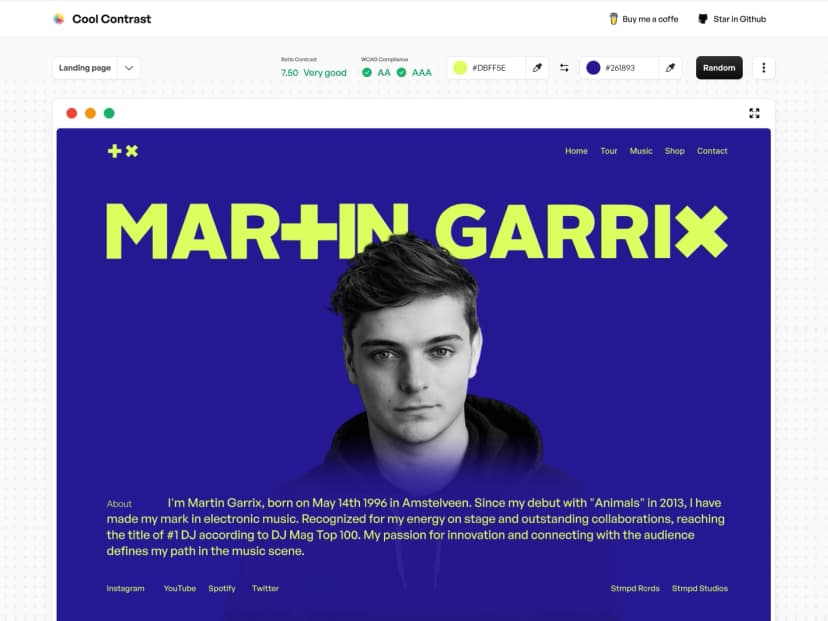Click the AA compliance checkmark
The width and height of the screenshot is (828, 621).
coord(367,72)
